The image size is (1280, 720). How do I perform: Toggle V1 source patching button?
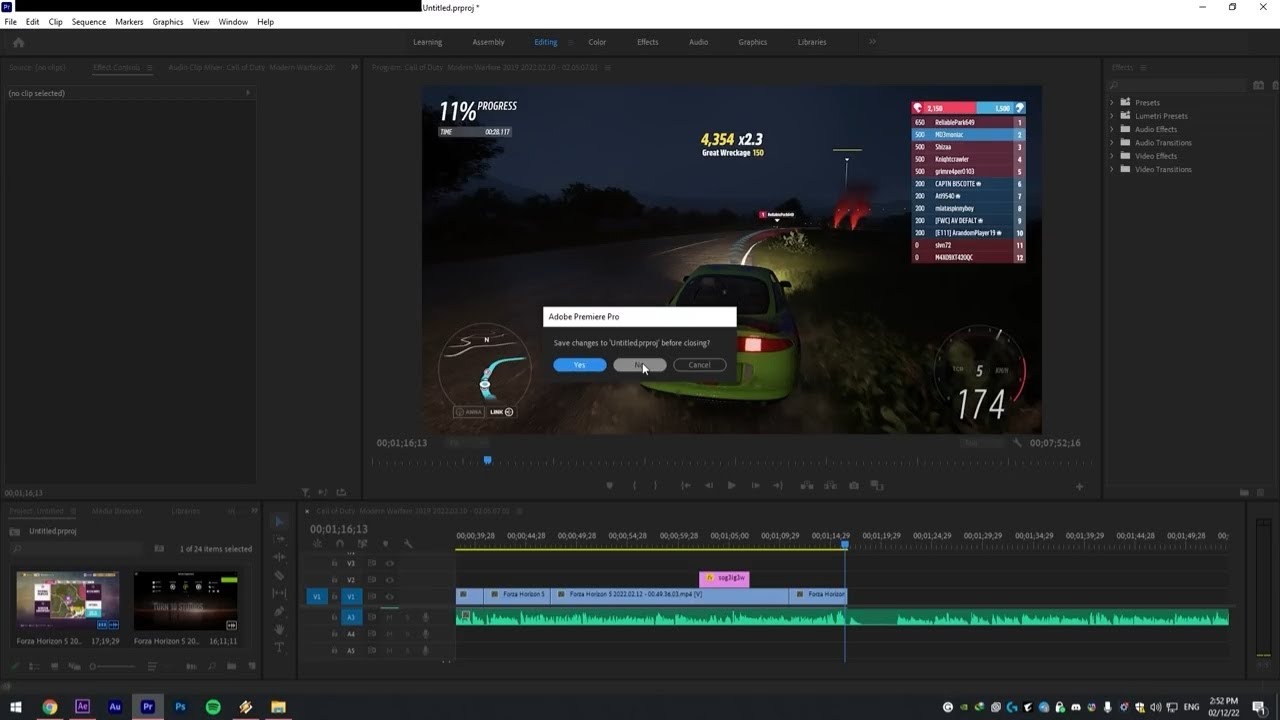click(317, 596)
